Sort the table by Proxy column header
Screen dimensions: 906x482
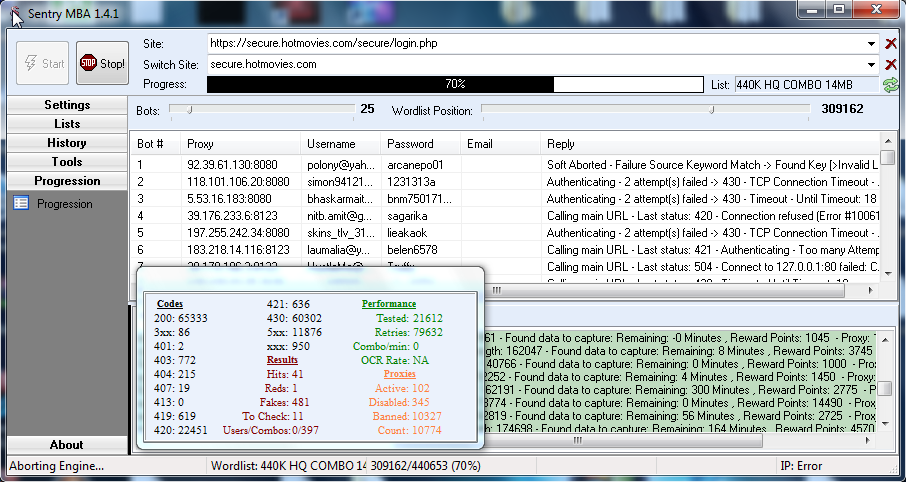pos(240,144)
